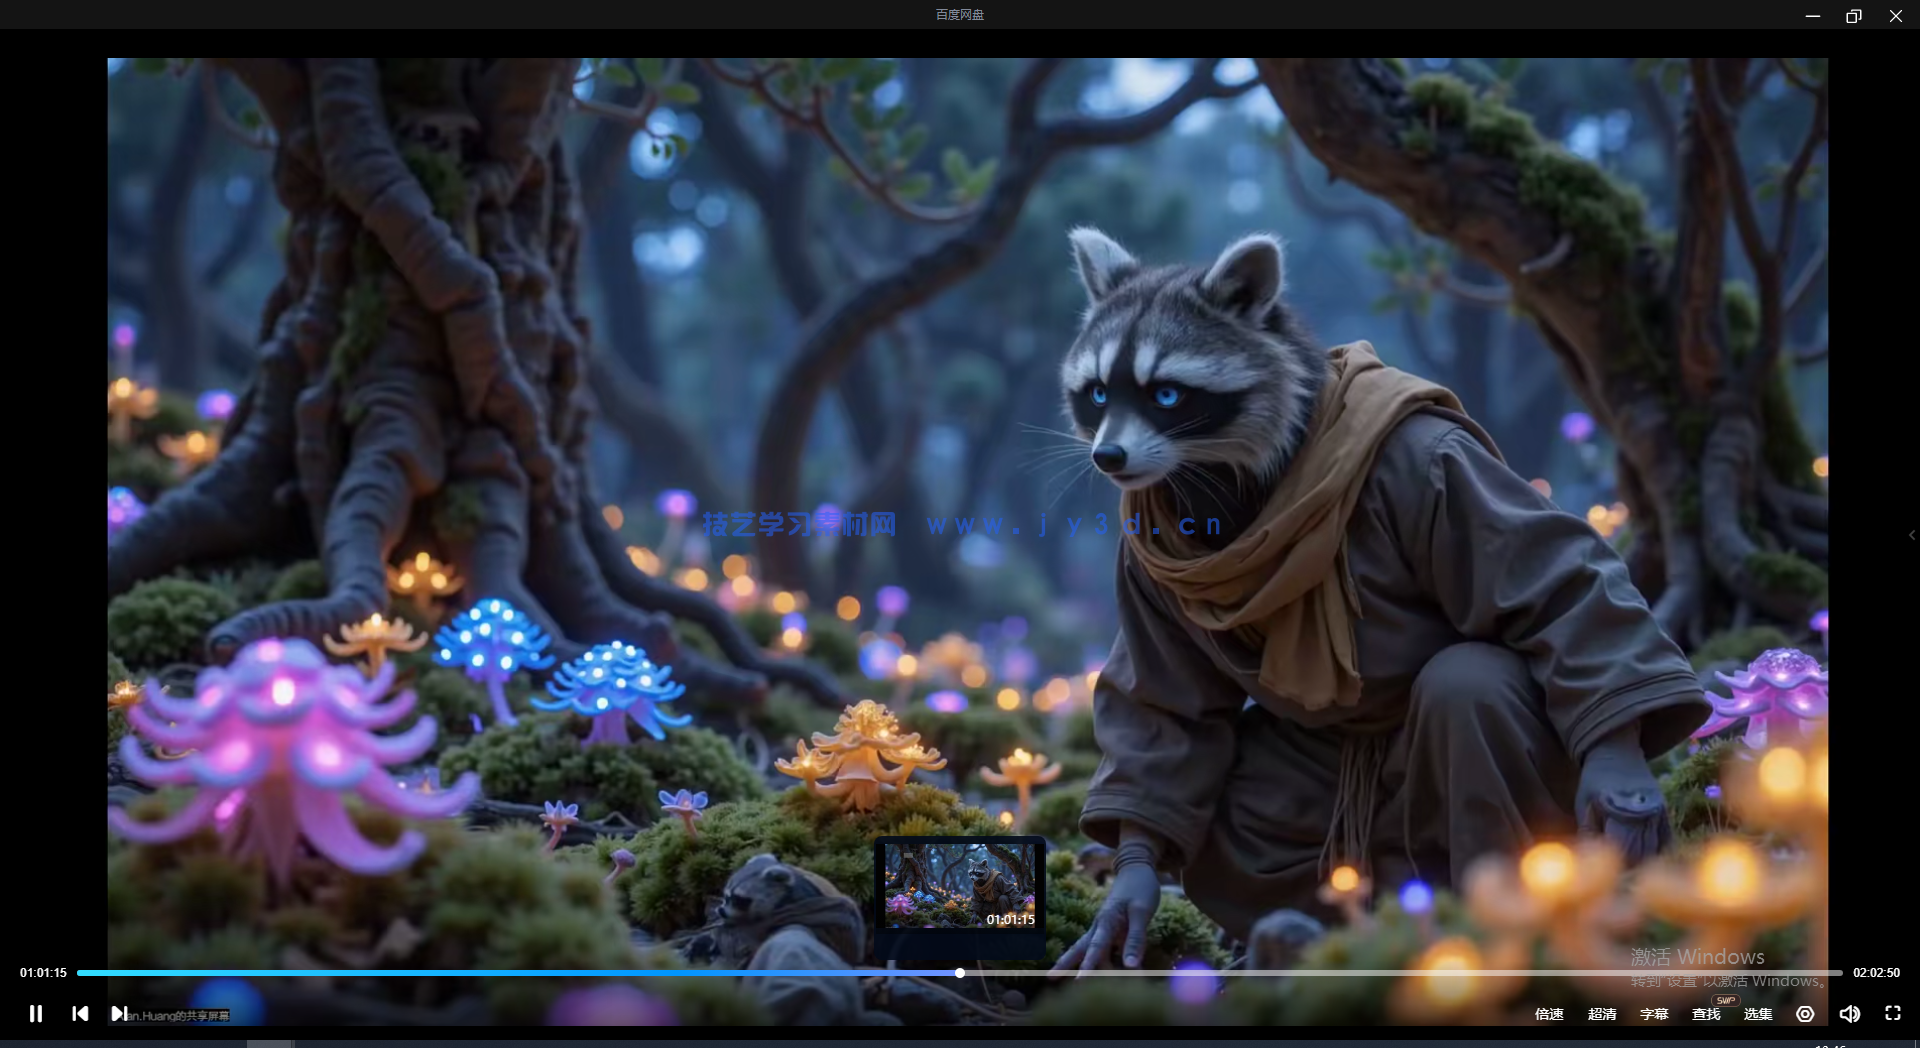The image size is (1920, 1048).
Task: Skip to the previous video
Action: pos(80,1014)
